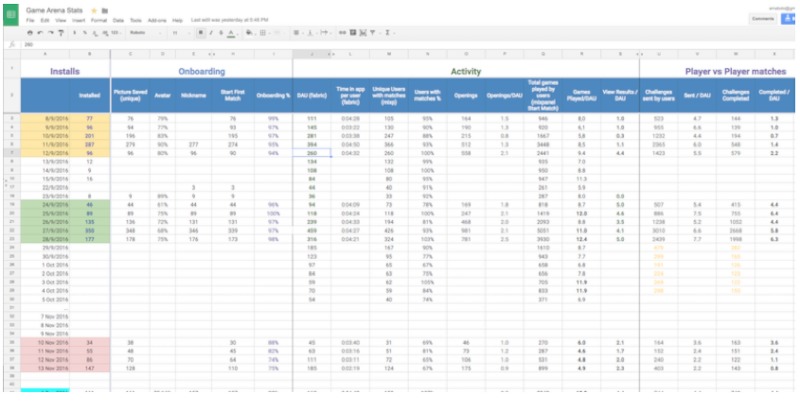Select the 10 Nov 2016 date cell
This screenshot has height=410, width=800.
pyautogui.click(x=45, y=342)
